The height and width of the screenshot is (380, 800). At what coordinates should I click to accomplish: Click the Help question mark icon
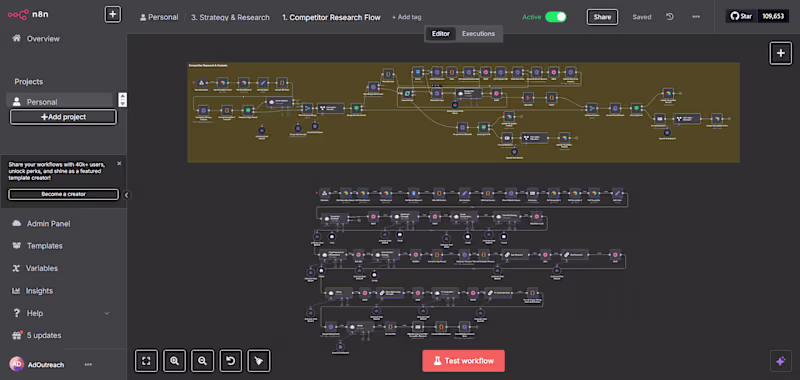pos(17,313)
